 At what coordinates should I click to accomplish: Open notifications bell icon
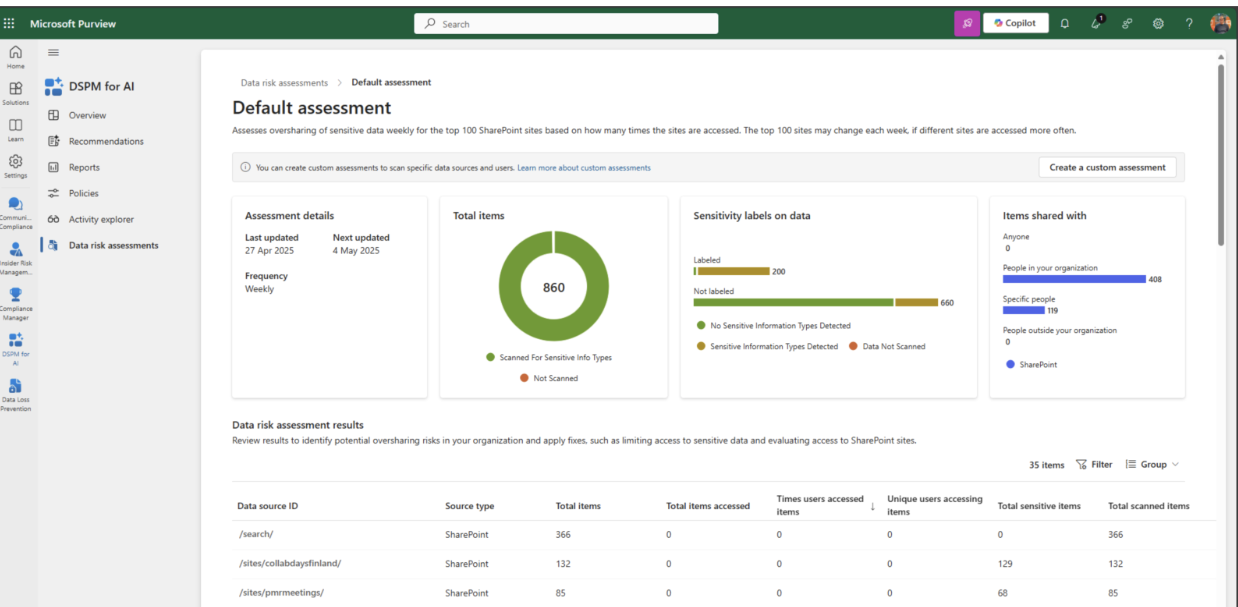[1064, 23]
